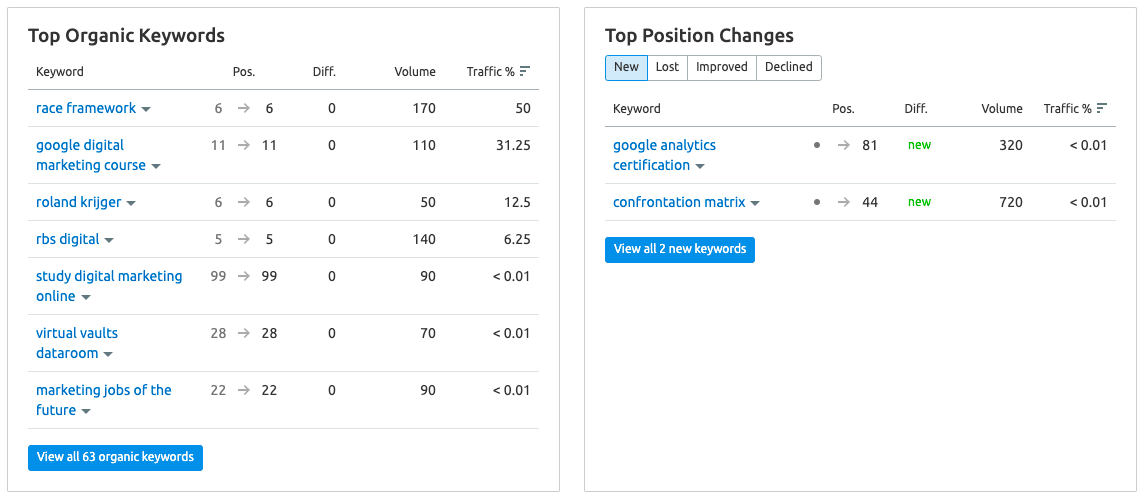1147x501 pixels.
Task: Click sort icon beside Traffic % in Organic Keywords
Action: 524,72
